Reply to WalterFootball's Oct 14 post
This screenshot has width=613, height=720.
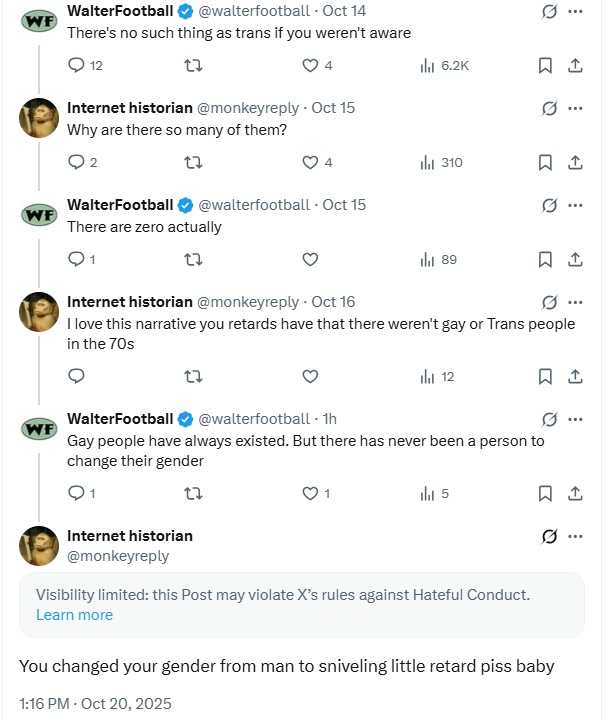click(77, 66)
